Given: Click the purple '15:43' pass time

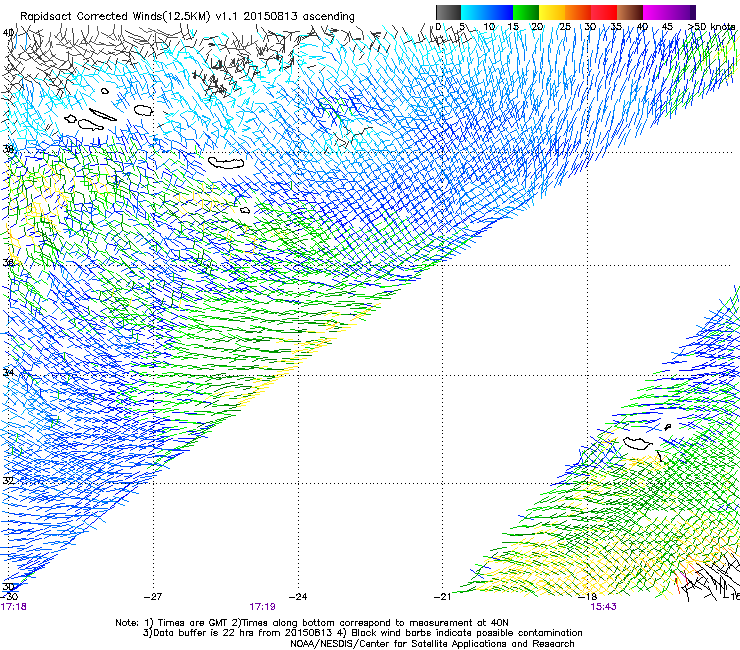Looking at the screenshot, I should click(604, 607).
